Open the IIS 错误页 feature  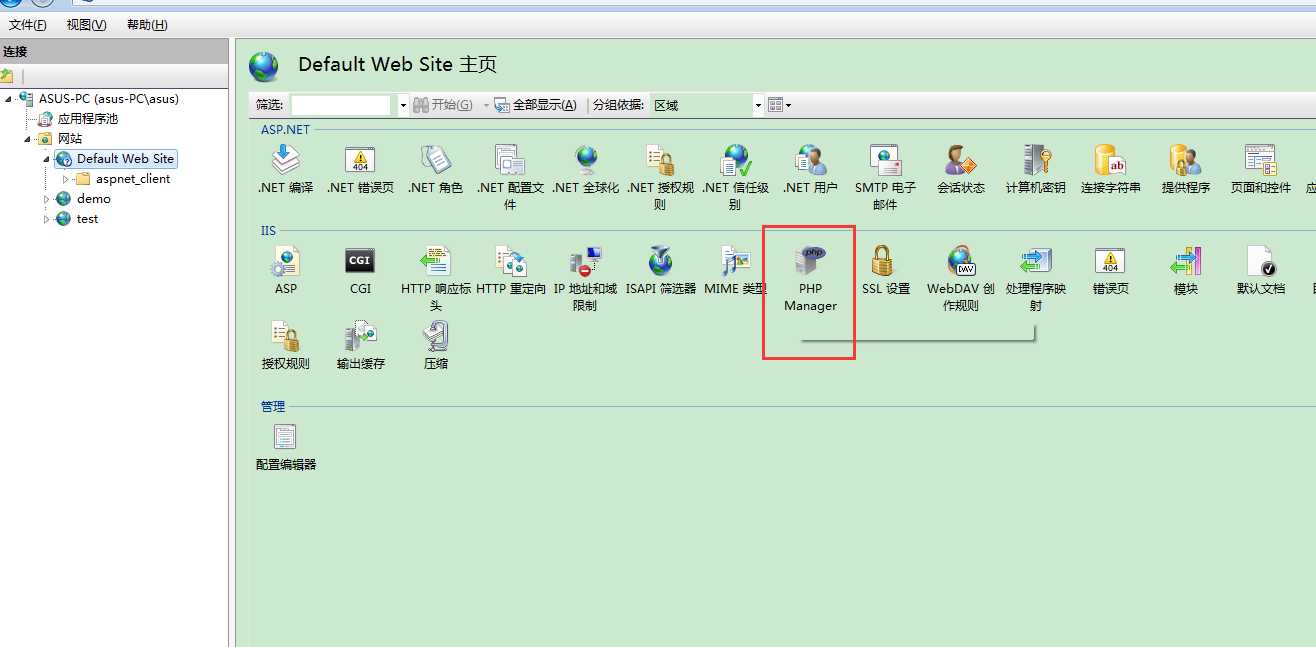pyautogui.click(x=1111, y=270)
